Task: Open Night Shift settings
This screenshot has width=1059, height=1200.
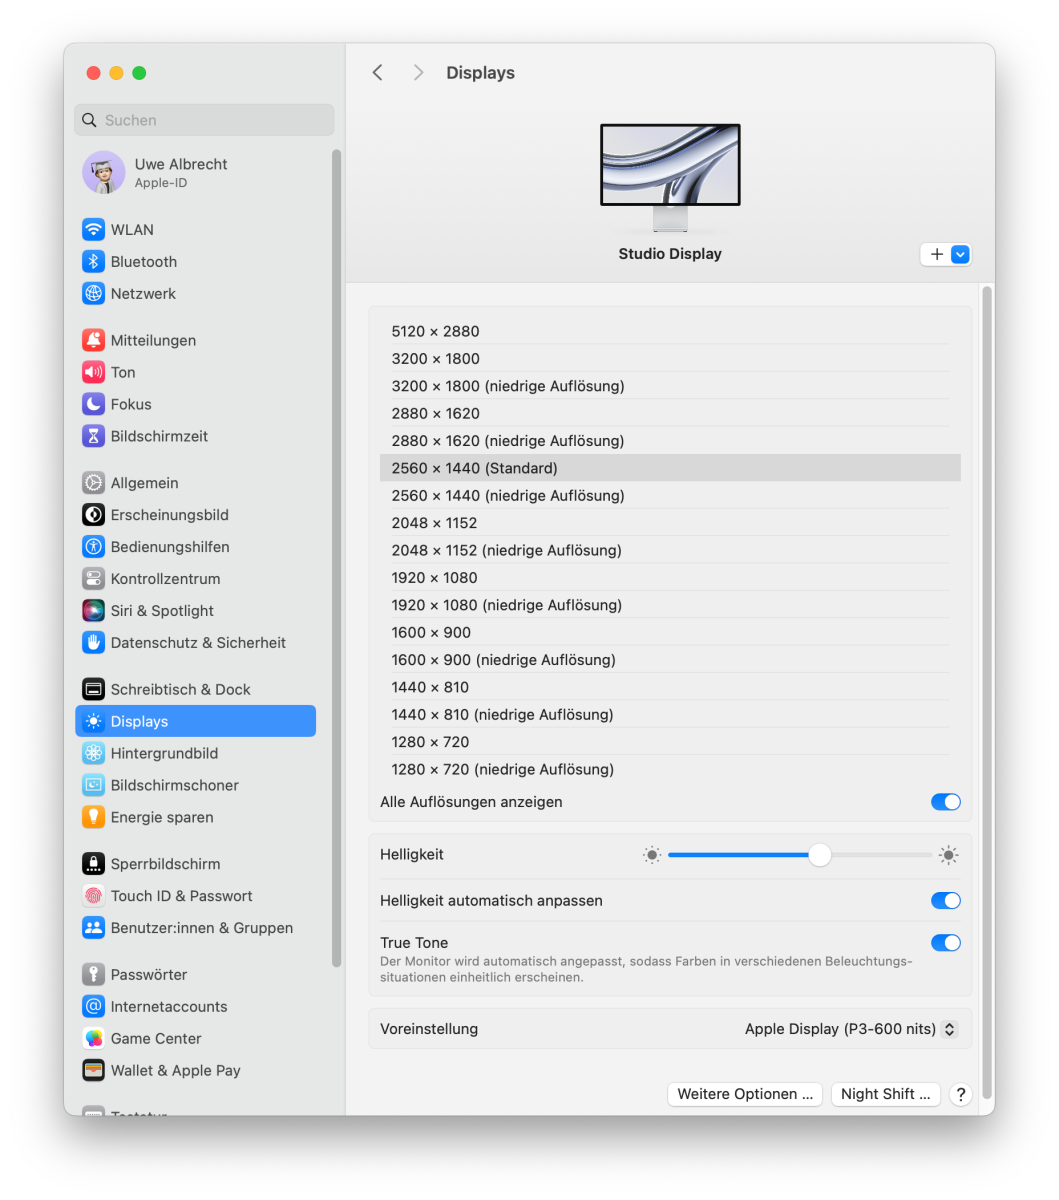Action: [886, 1094]
